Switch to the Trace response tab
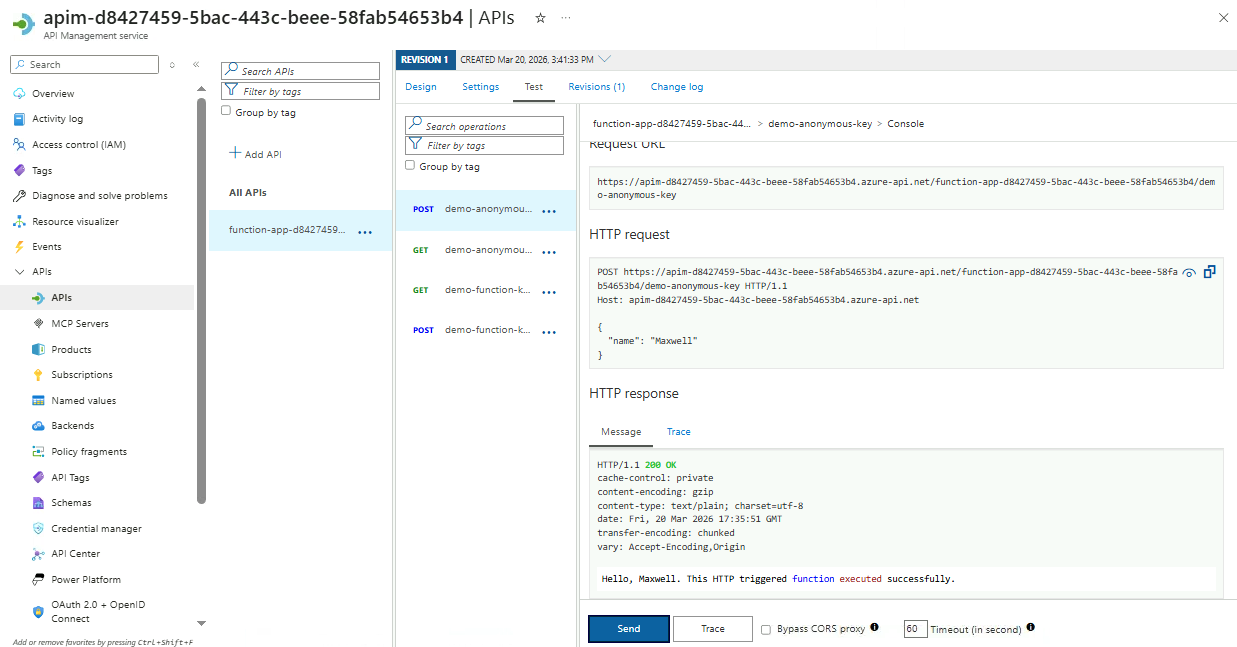This screenshot has width=1237, height=647. 678,432
